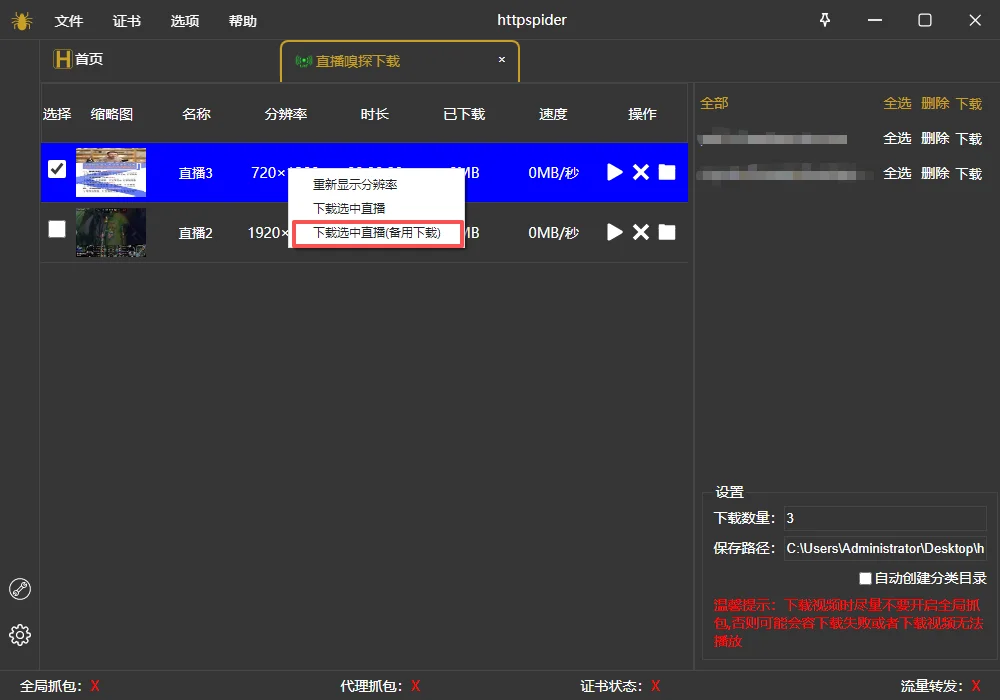Switch to the 首页 tab
This screenshot has height=700, width=1000.
[x=78, y=59]
